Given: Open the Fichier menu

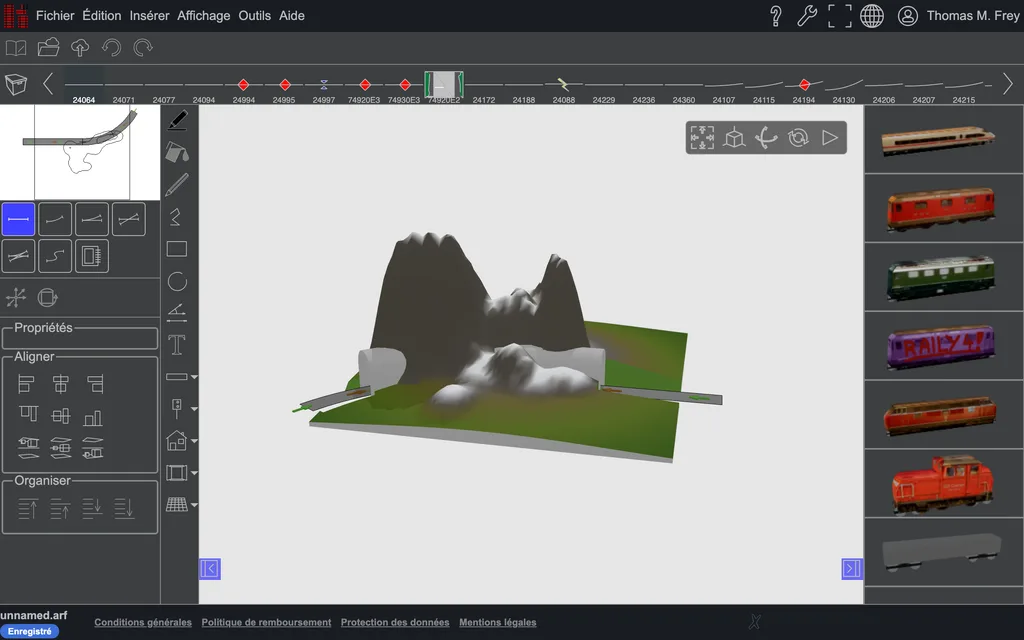Looking at the screenshot, I should click(55, 16).
